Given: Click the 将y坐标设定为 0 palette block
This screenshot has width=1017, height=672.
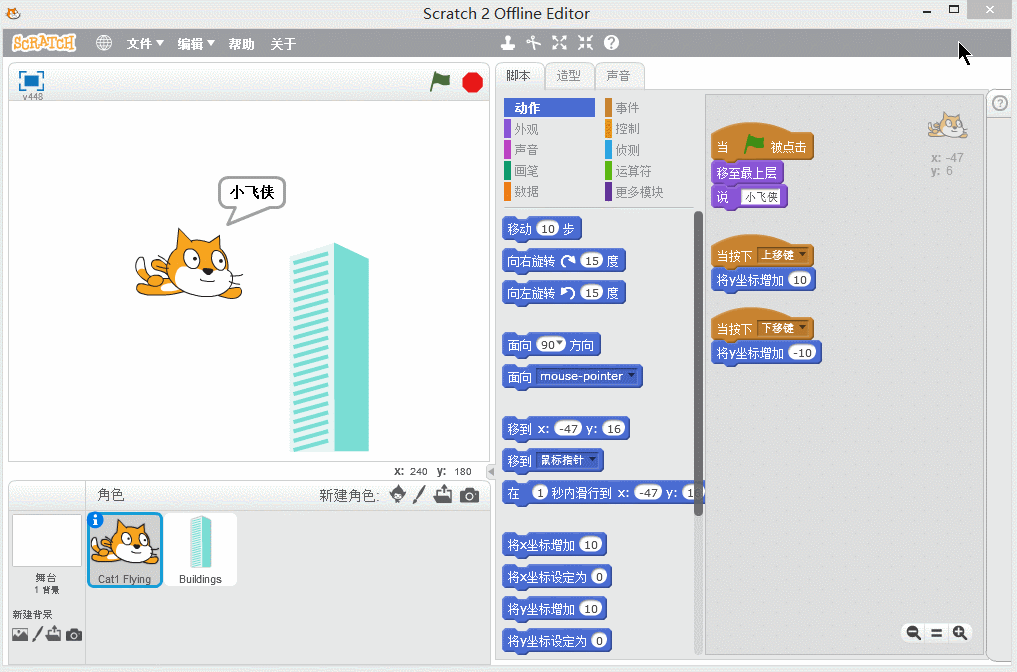Looking at the screenshot, I should 556,641.
